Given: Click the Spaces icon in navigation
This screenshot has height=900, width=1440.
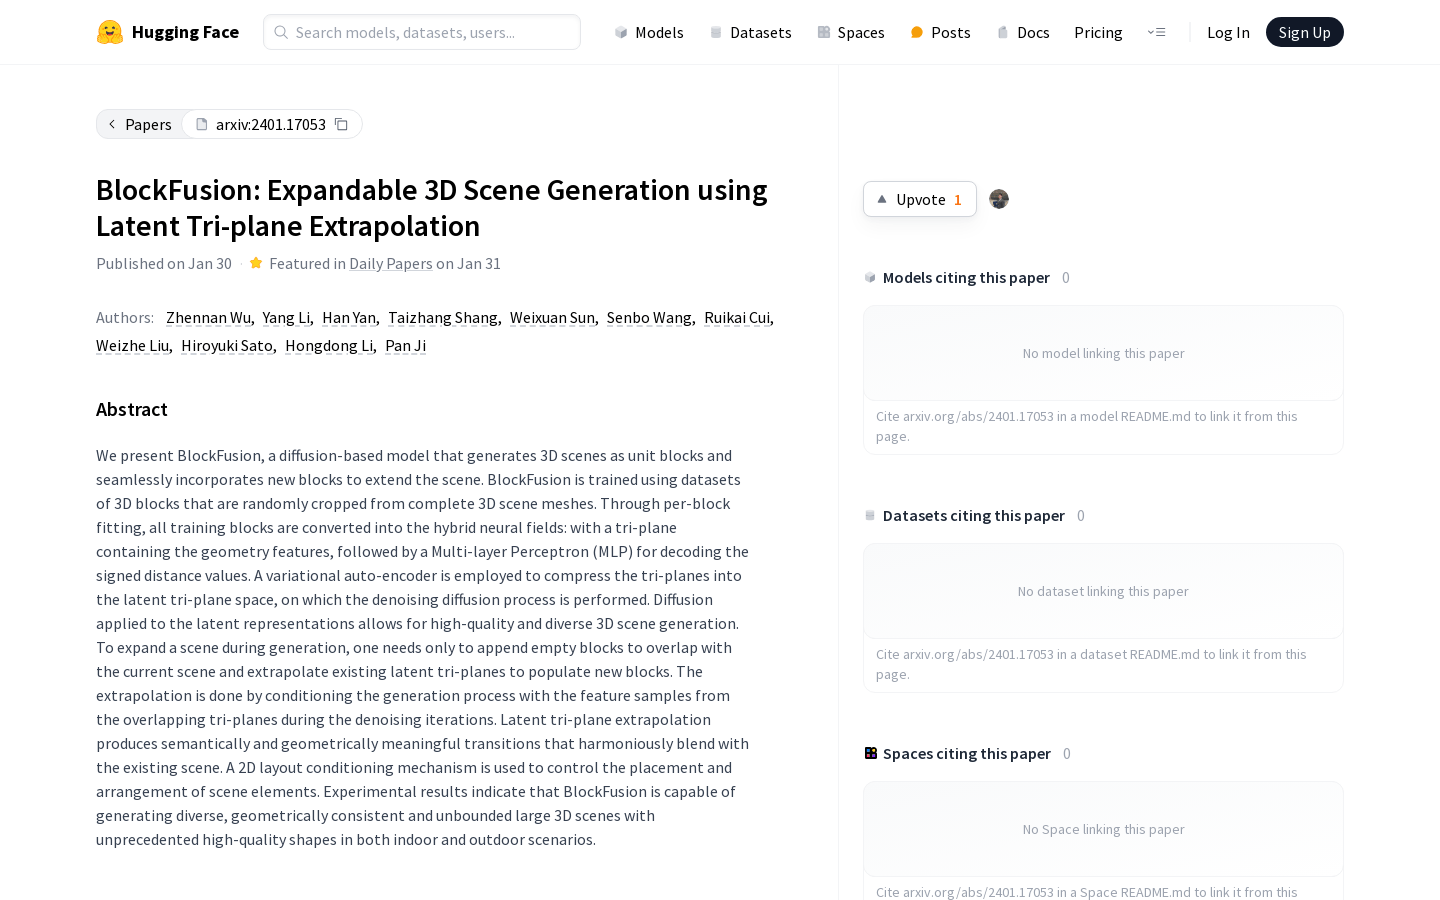Looking at the screenshot, I should [824, 32].
